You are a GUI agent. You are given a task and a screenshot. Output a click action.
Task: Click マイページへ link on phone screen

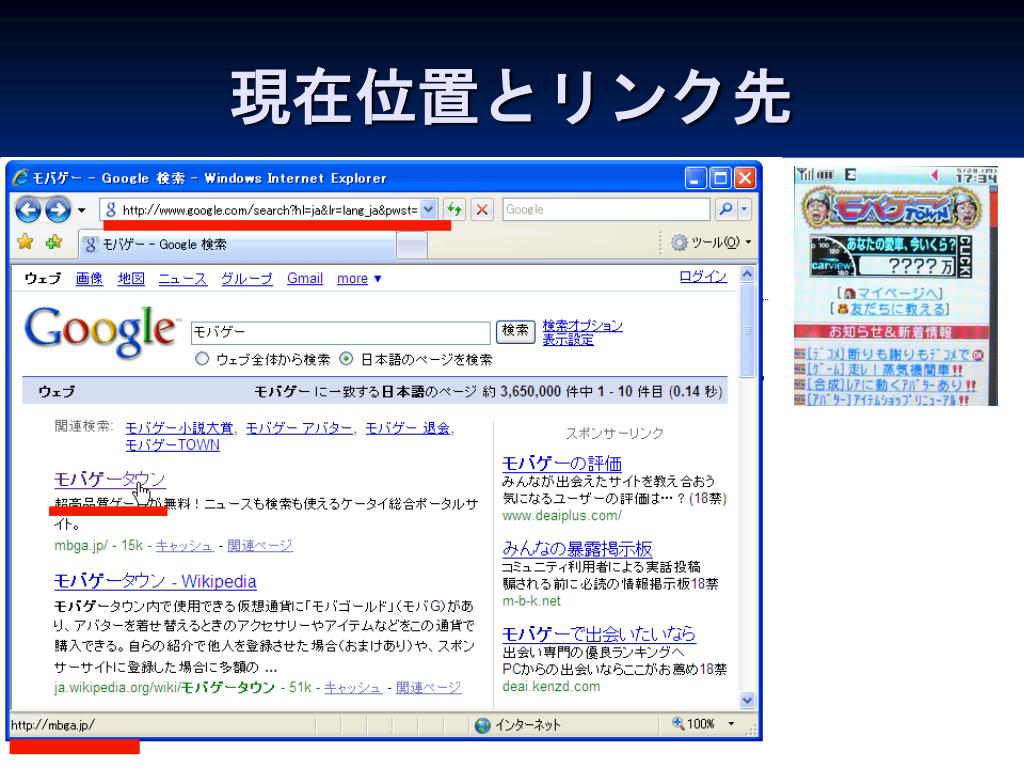click(x=890, y=294)
